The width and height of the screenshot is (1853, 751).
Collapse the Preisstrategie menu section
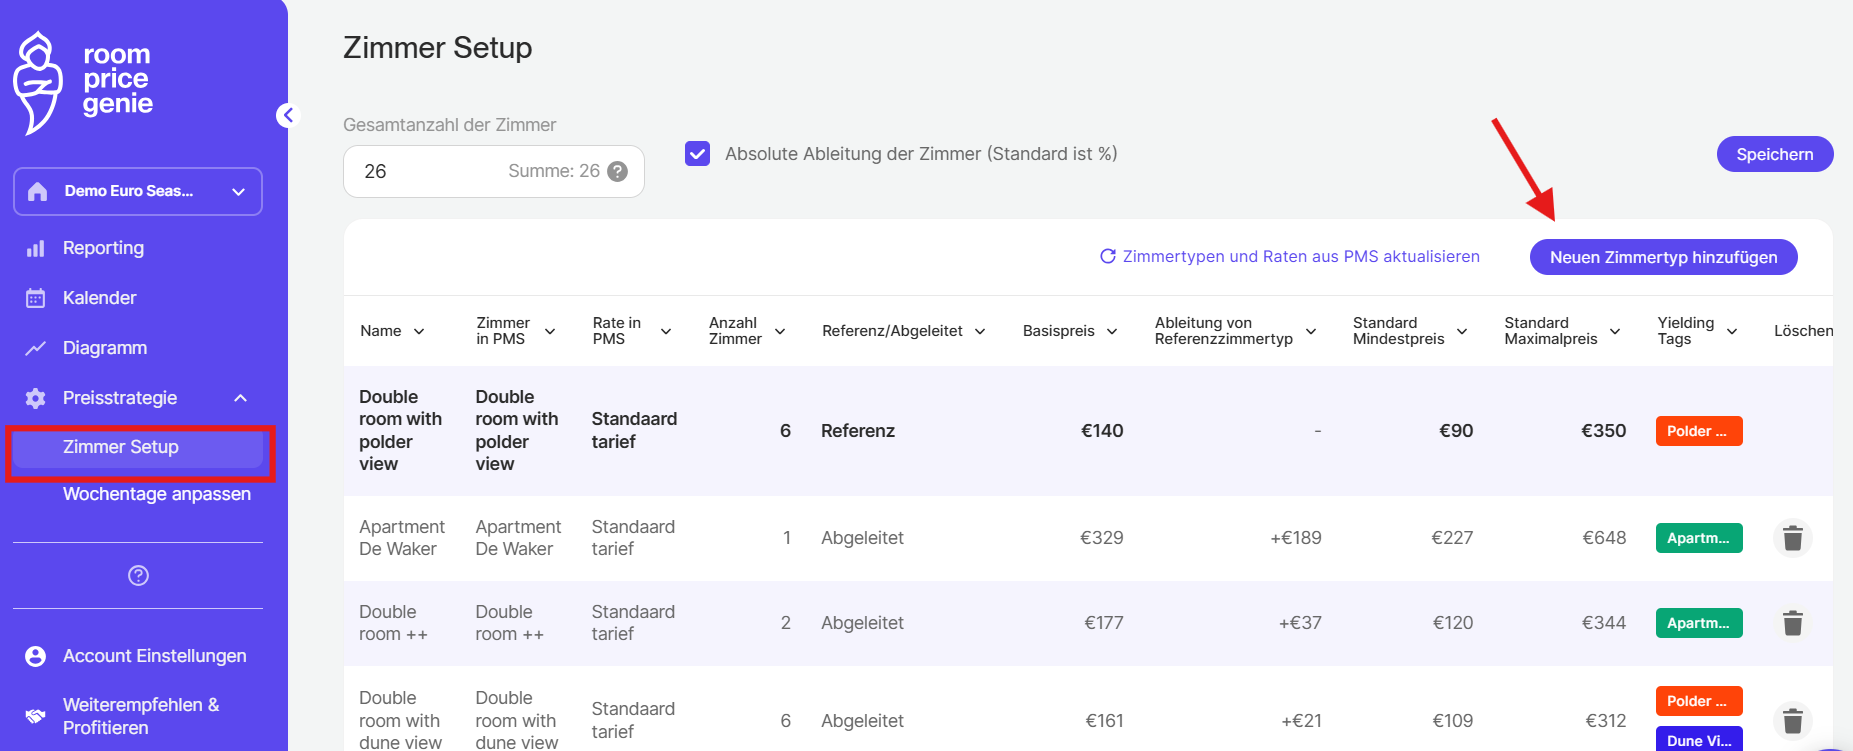(x=240, y=398)
